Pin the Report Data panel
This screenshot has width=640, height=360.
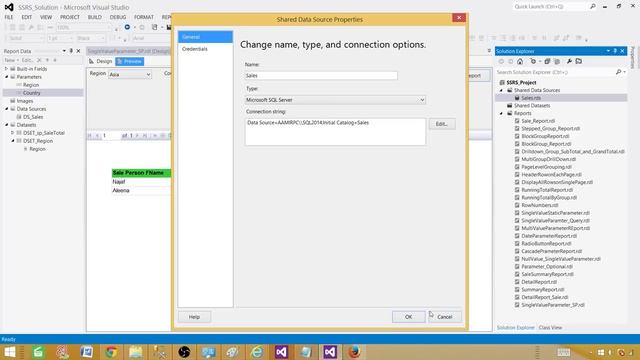[71, 51]
